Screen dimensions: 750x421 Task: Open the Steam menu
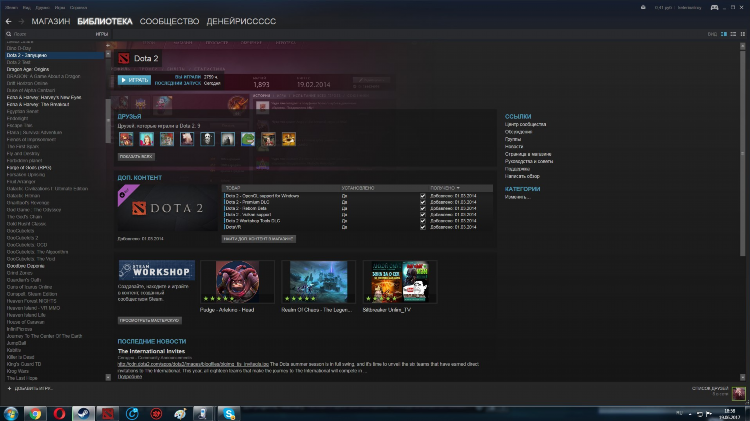pyautogui.click(x=11, y=8)
